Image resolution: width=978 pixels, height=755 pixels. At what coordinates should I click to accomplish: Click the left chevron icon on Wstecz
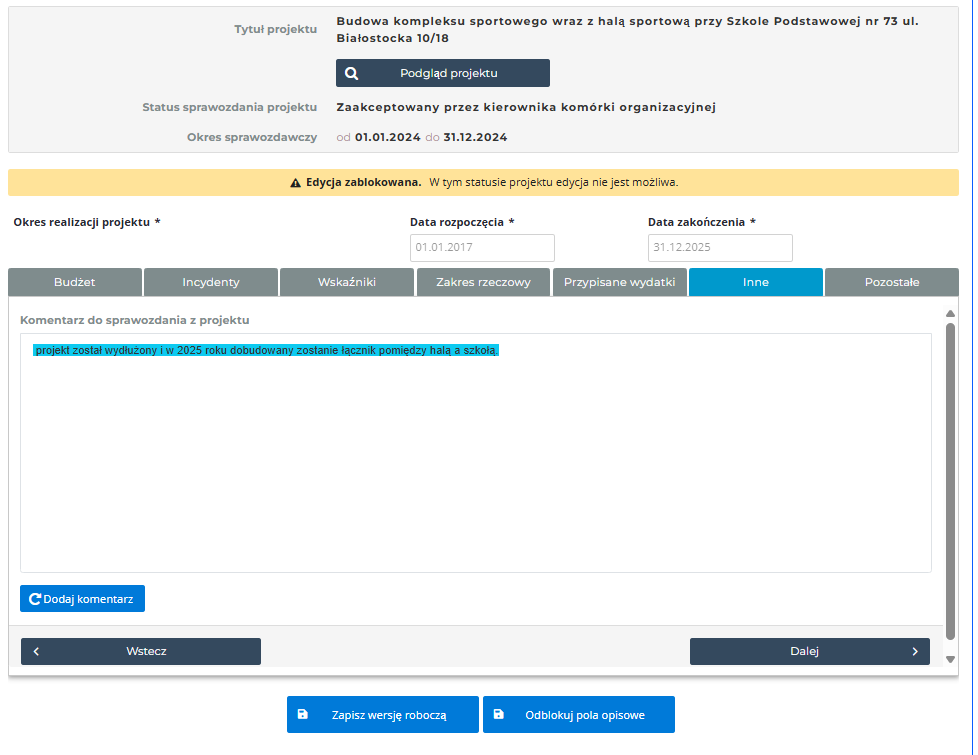[x=37, y=651]
